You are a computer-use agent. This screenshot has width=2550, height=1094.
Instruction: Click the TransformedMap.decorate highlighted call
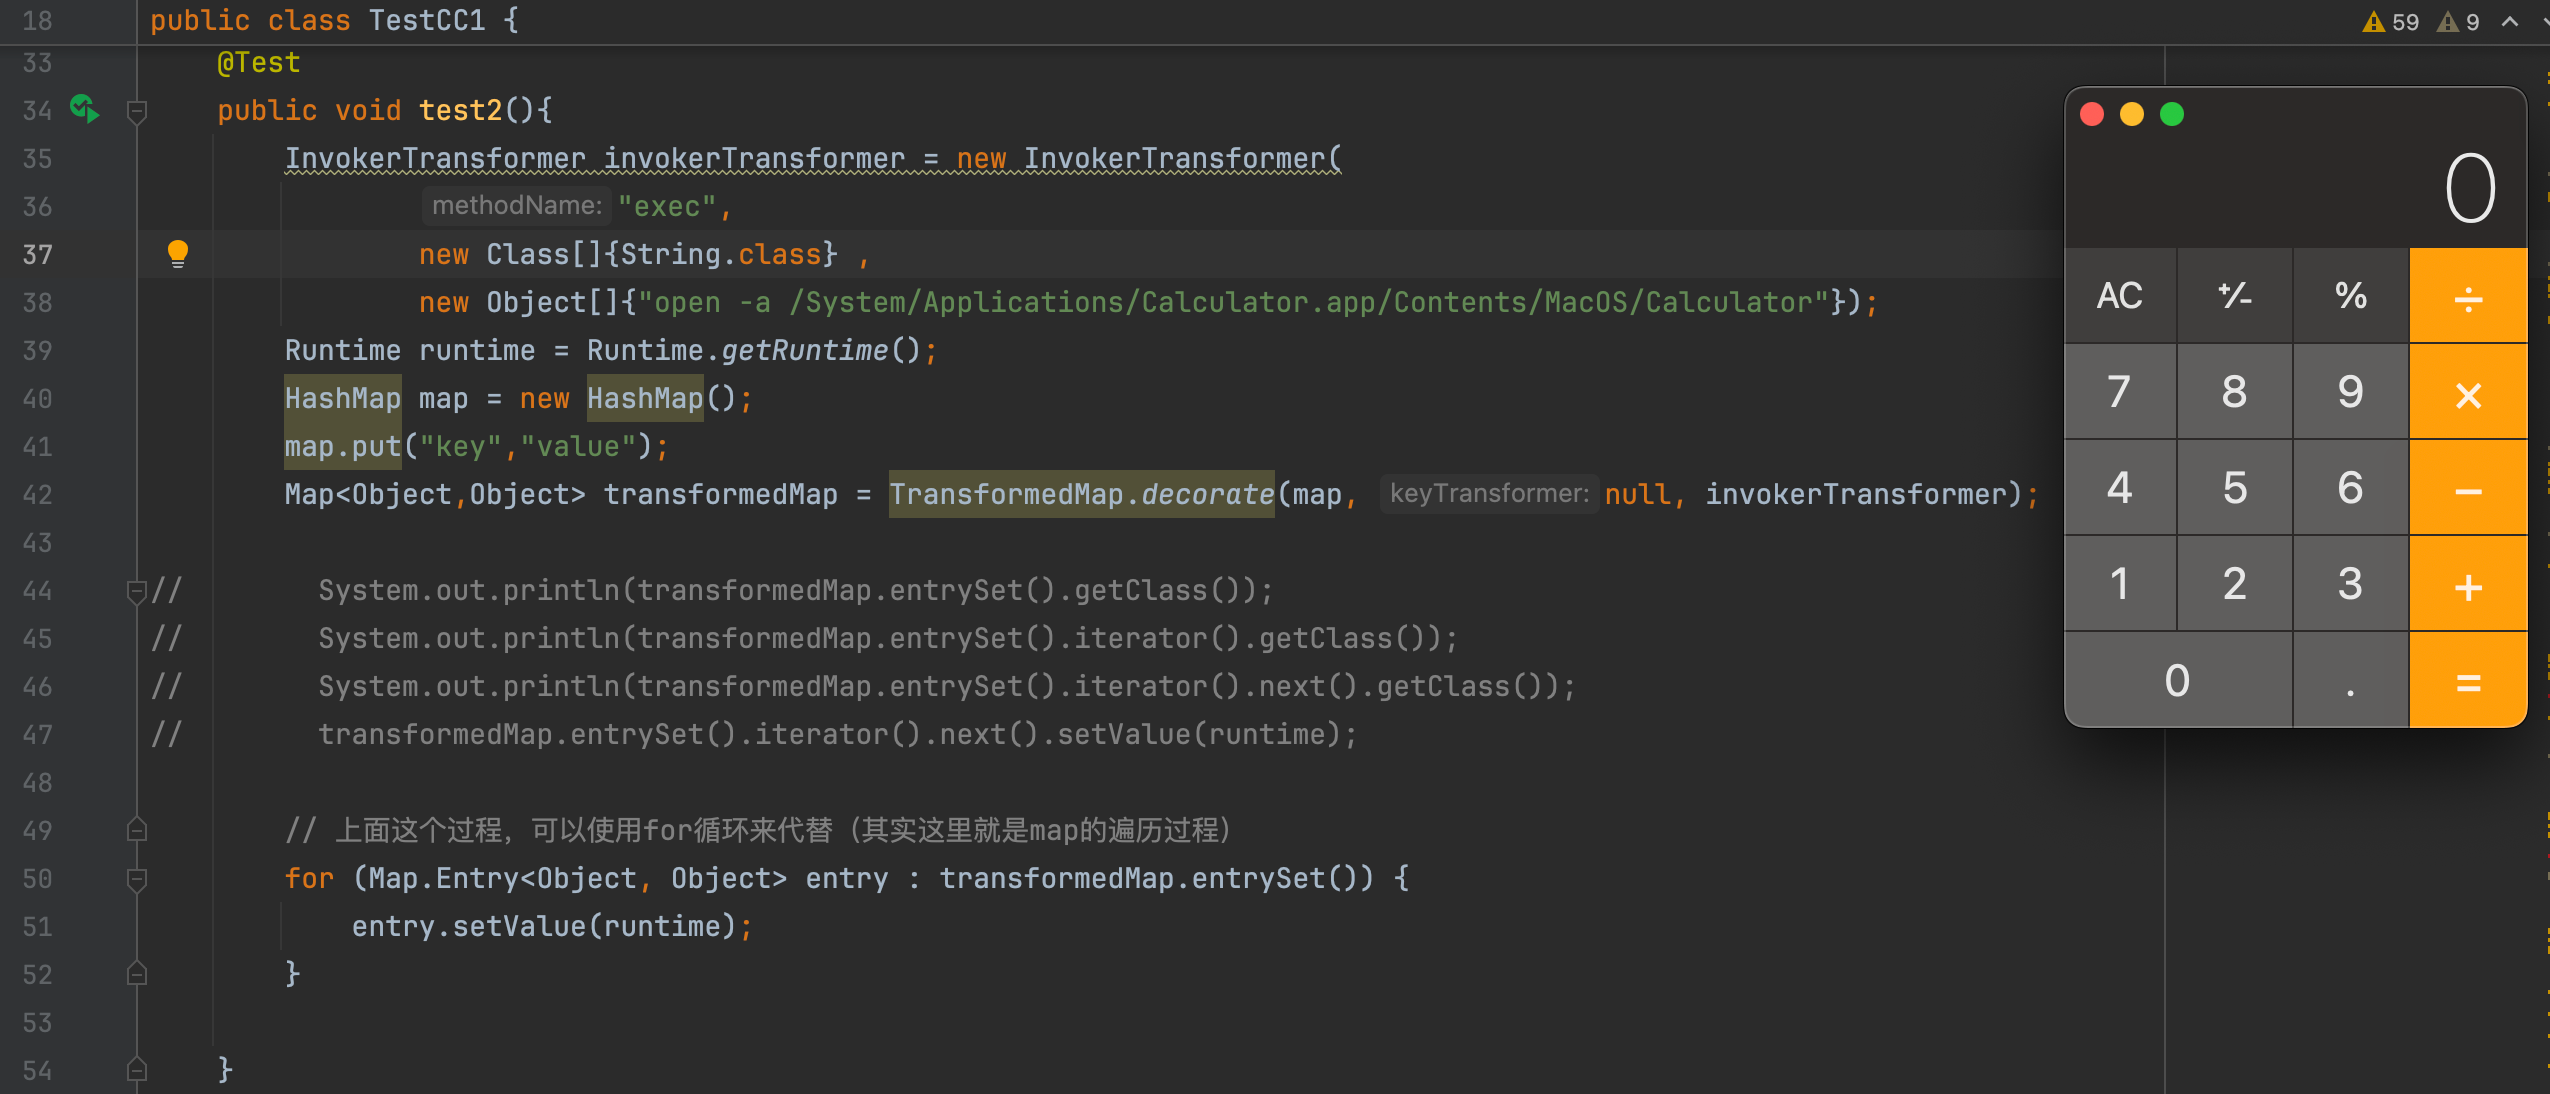click(1081, 495)
